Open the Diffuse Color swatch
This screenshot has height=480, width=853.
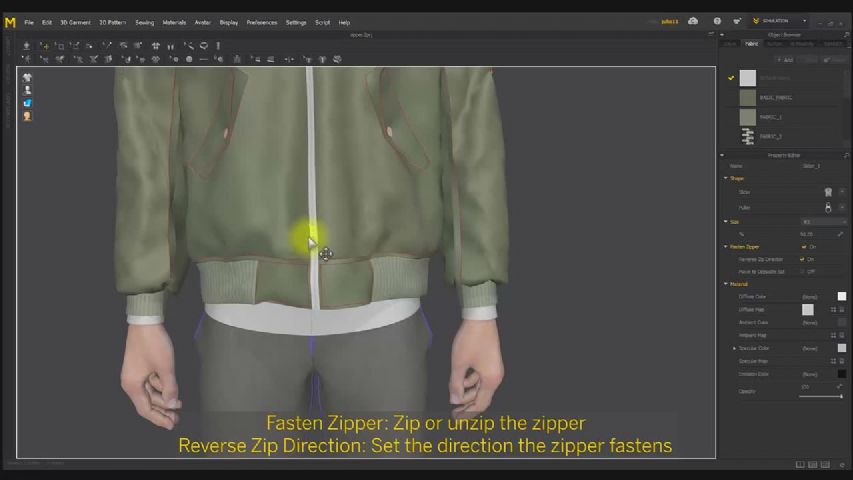point(842,296)
